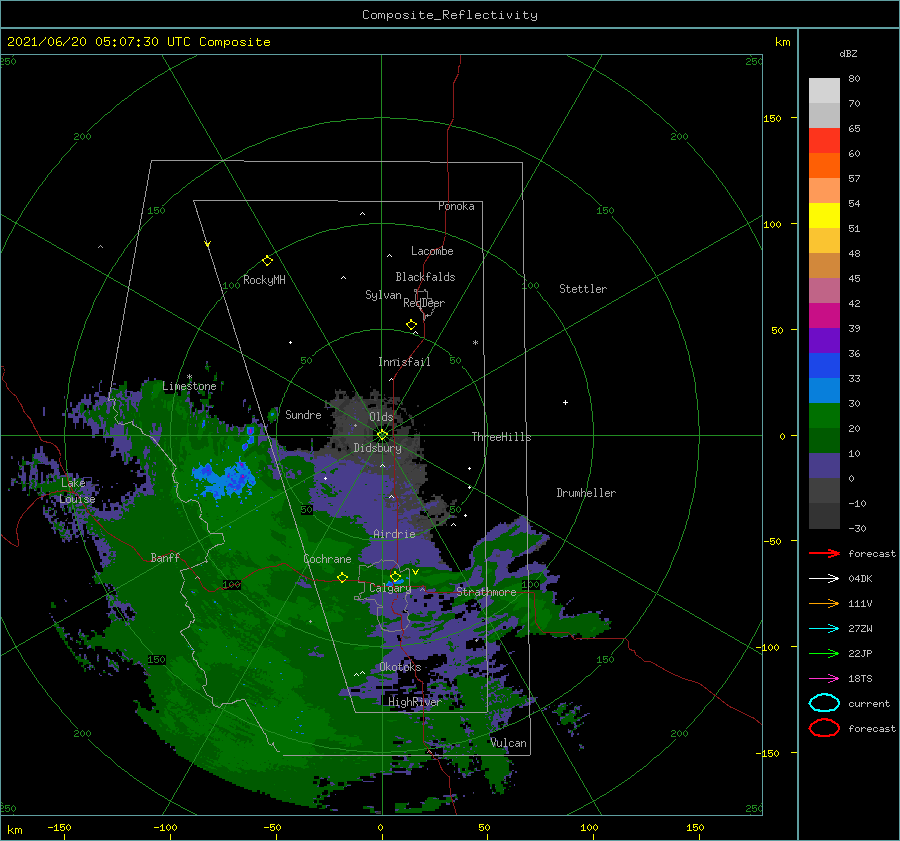Viewport: 900px width, 841px height.
Task: Select the Strathmore label
Action: [x=486, y=591]
